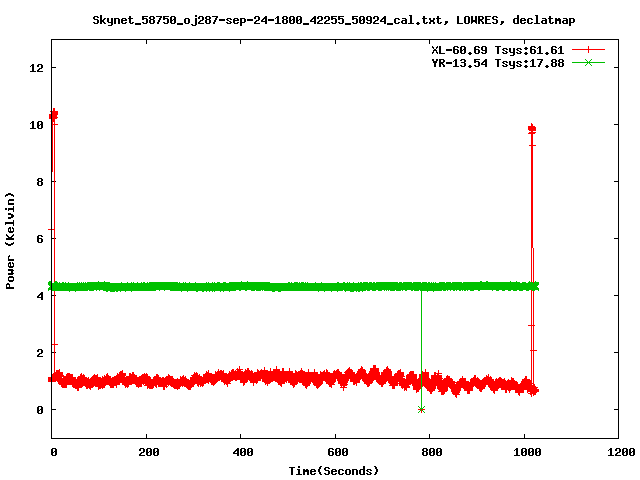This screenshot has height=480, width=640.
Task: Click the Power (Kelvin) y-axis label
Action: click(x=10, y=241)
